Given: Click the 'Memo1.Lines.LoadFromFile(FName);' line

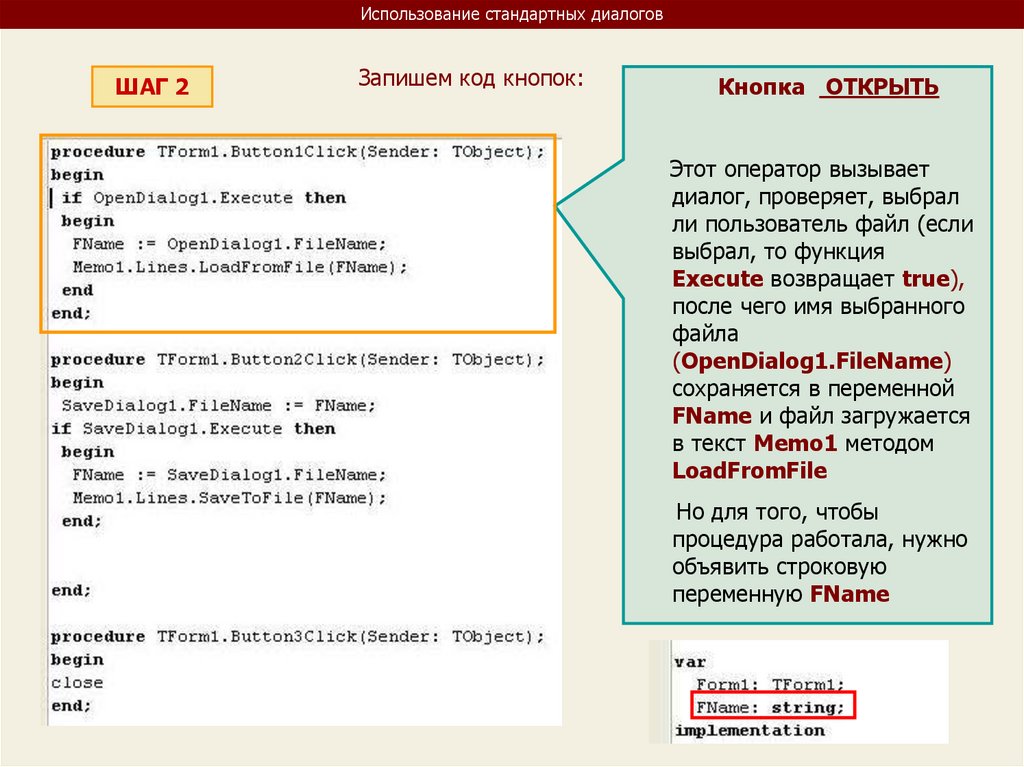Looking at the screenshot, I should (x=240, y=267).
